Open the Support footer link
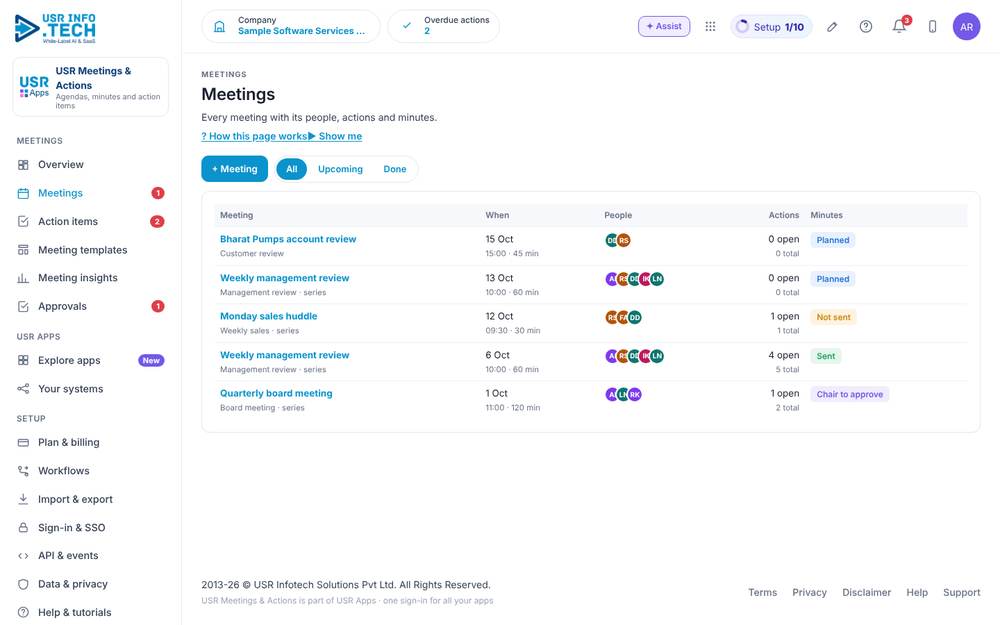1000x625 pixels. point(962,592)
